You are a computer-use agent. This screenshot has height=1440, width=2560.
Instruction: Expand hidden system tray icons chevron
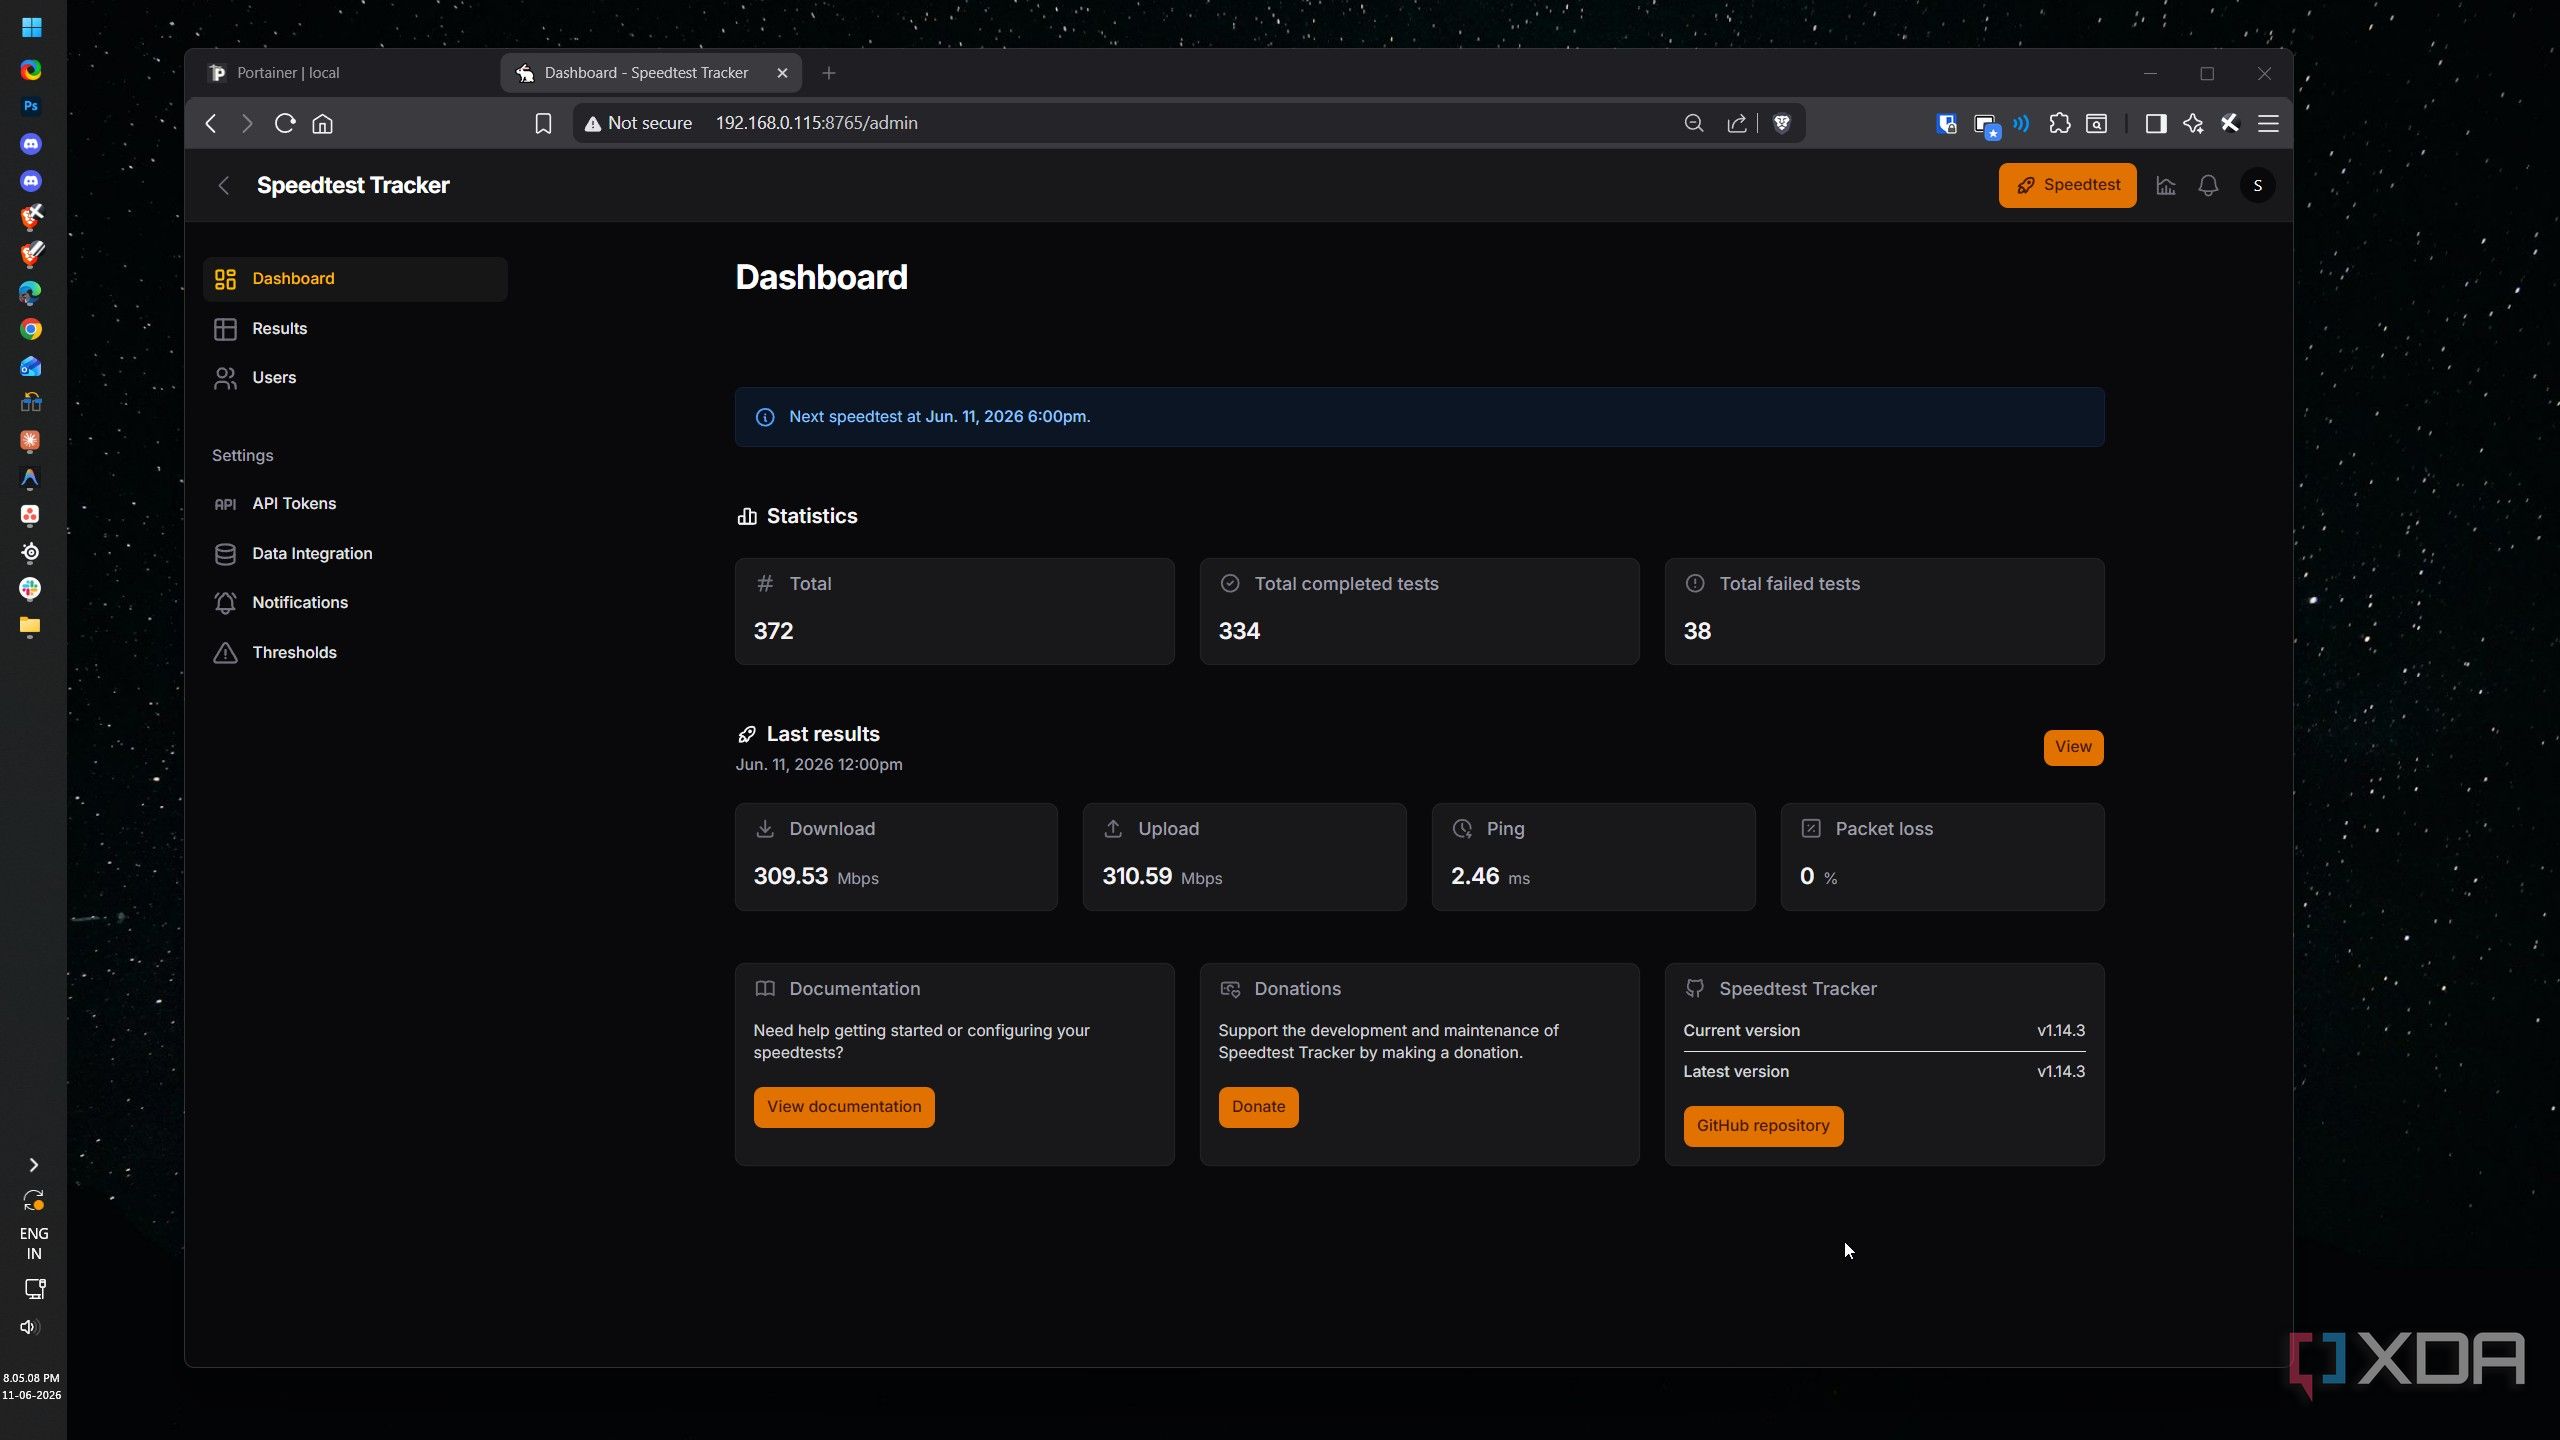click(33, 1165)
